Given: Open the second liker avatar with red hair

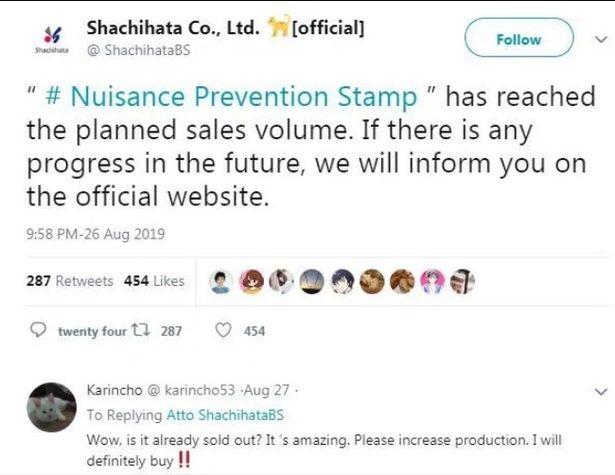Looking at the screenshot, I should [x=251, y=282].
